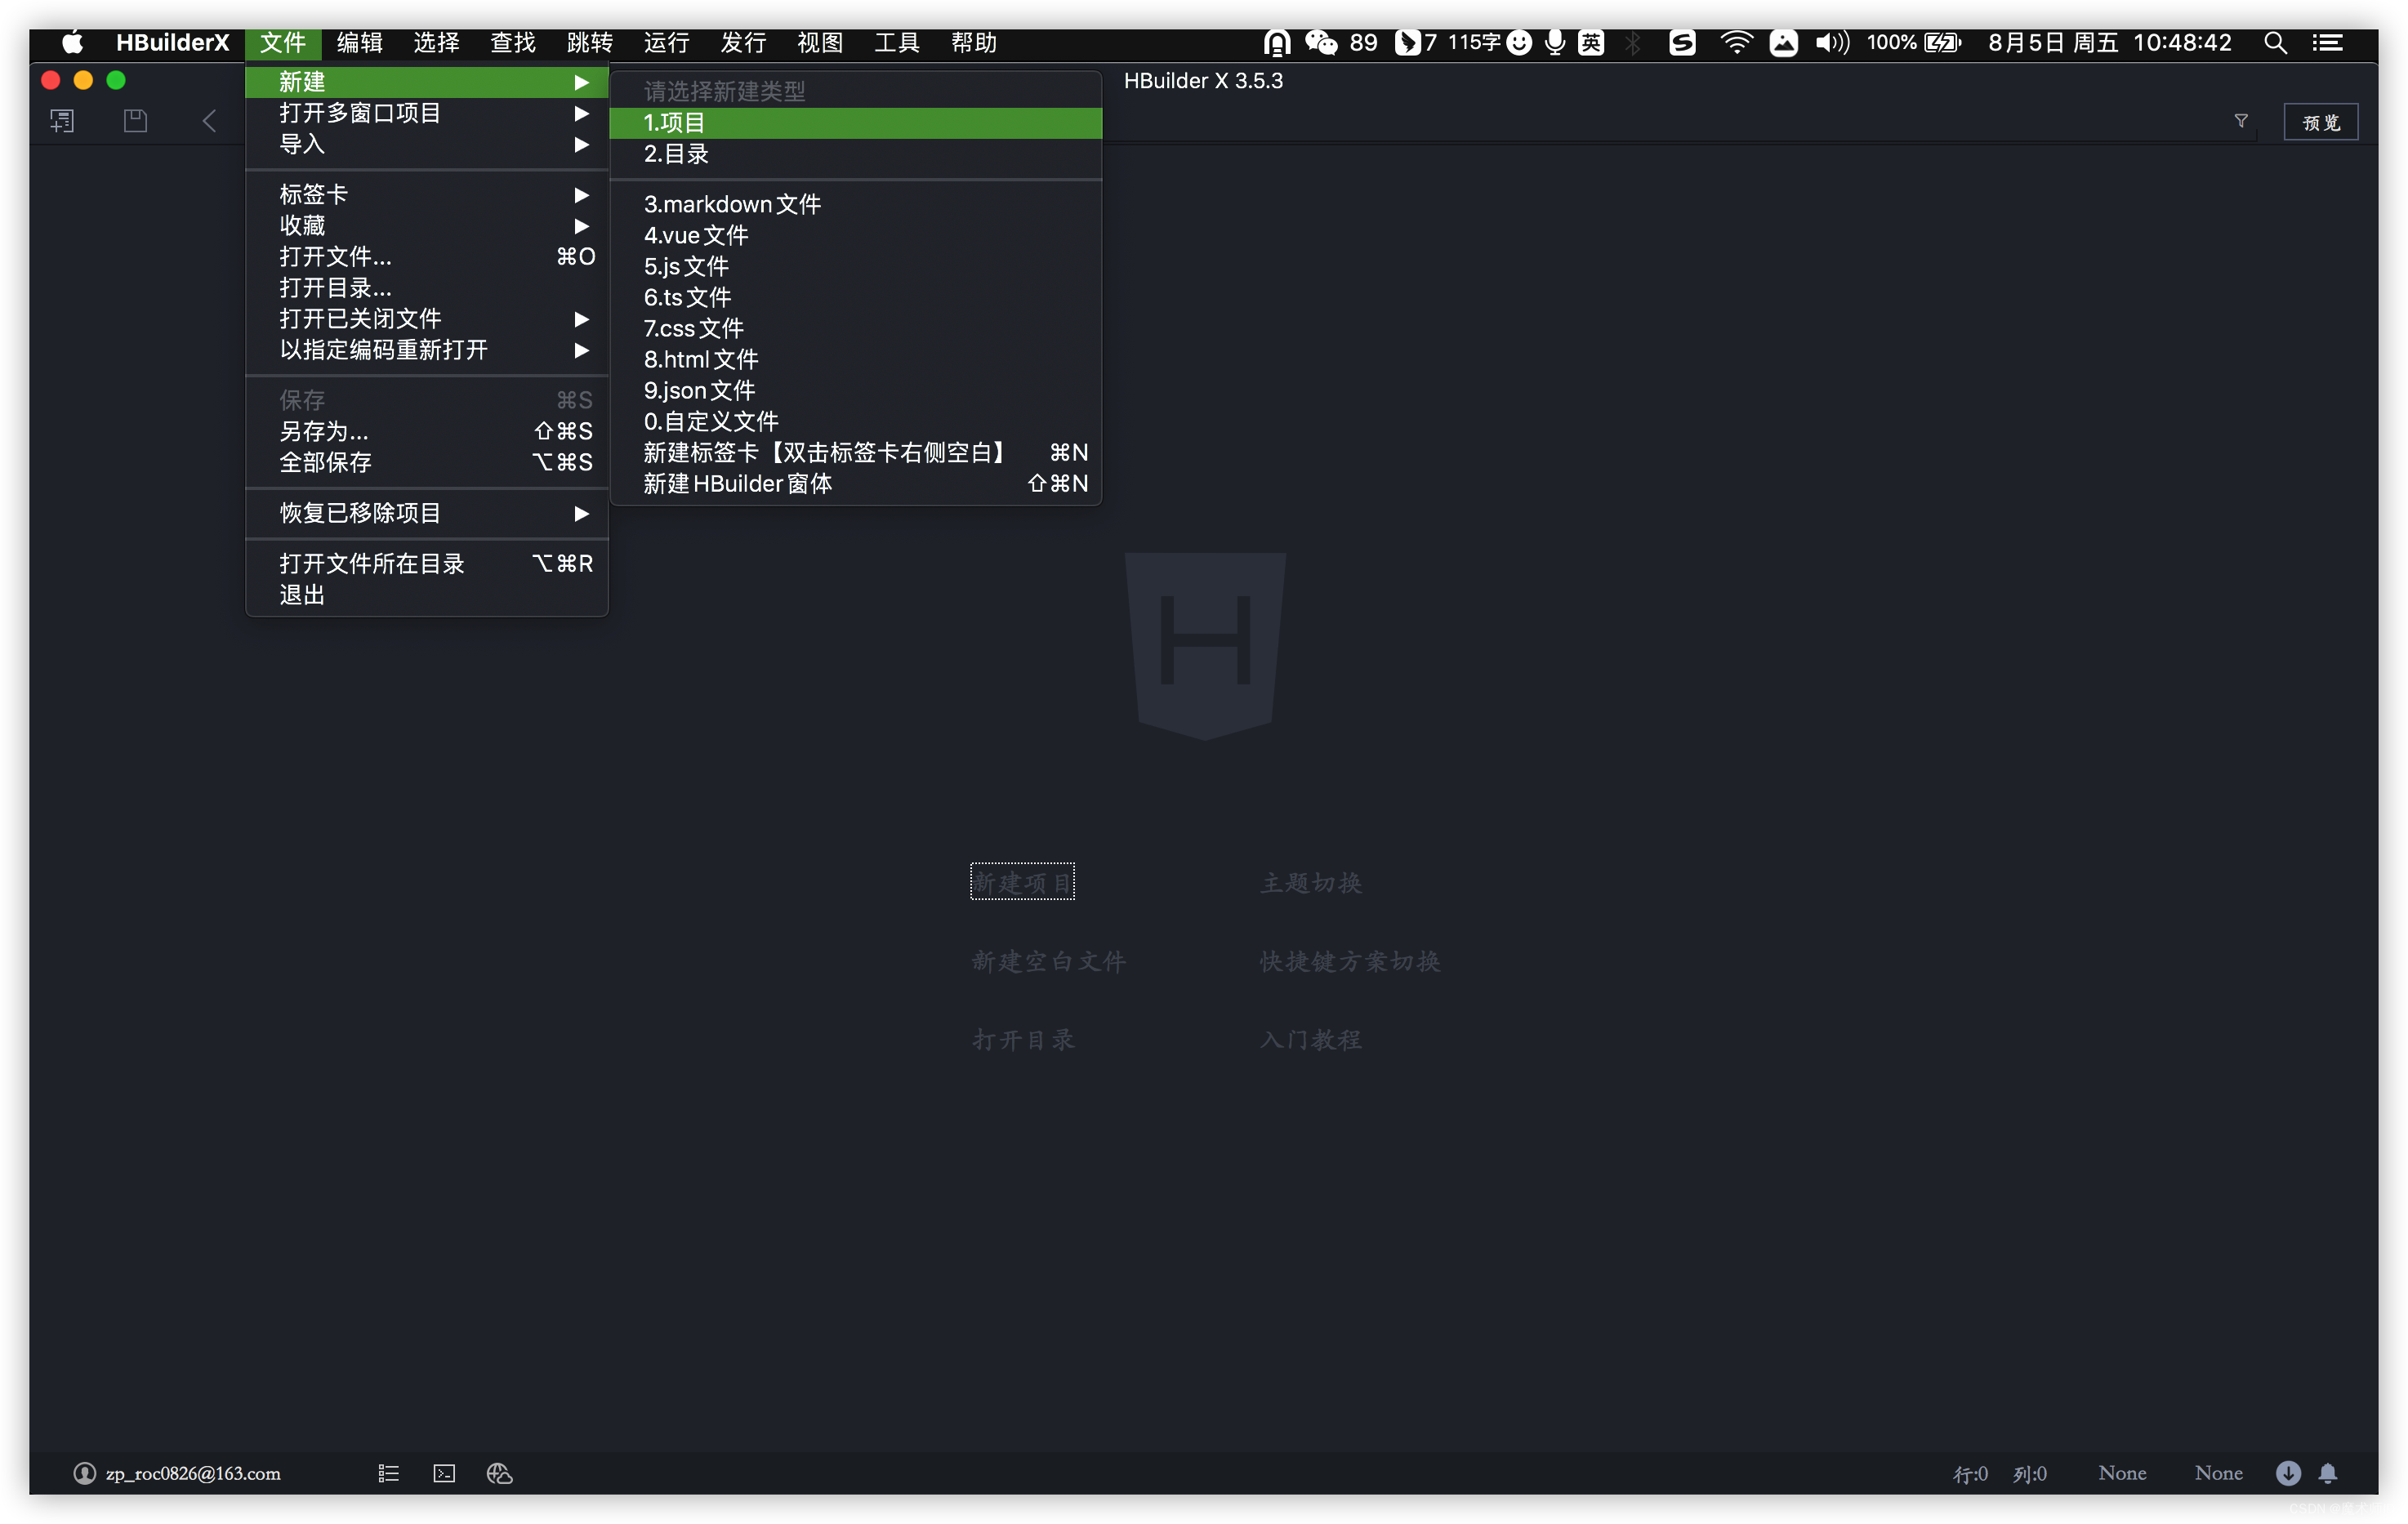Open Spotlight search icon

tap(2275, 42)
